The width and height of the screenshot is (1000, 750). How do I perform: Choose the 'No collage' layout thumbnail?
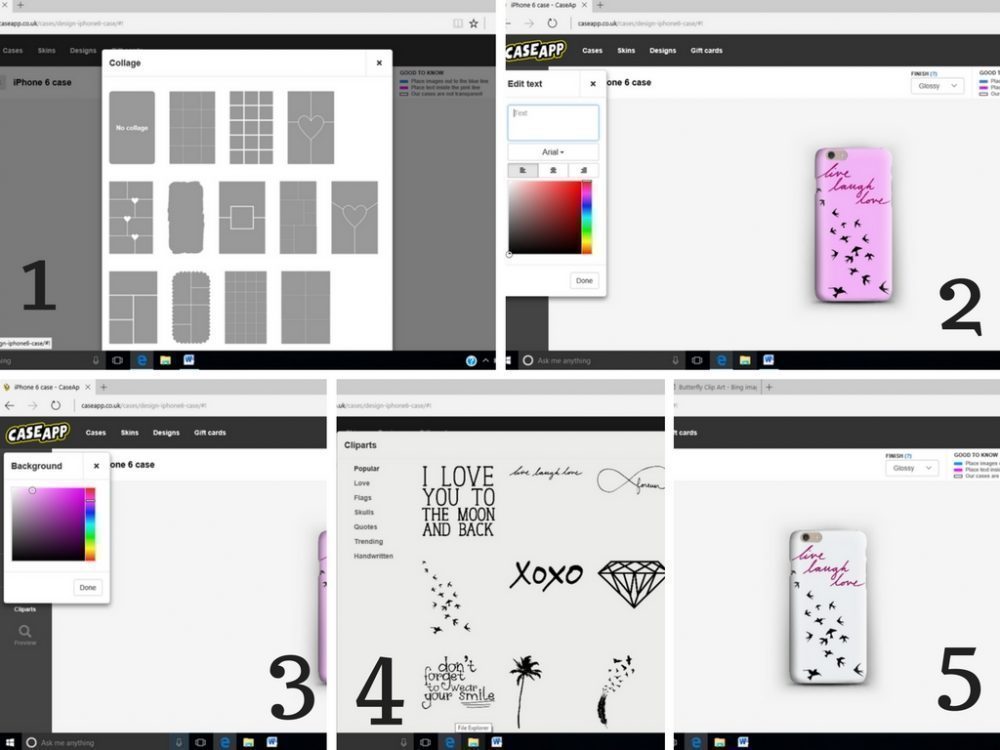pos(132,128)
